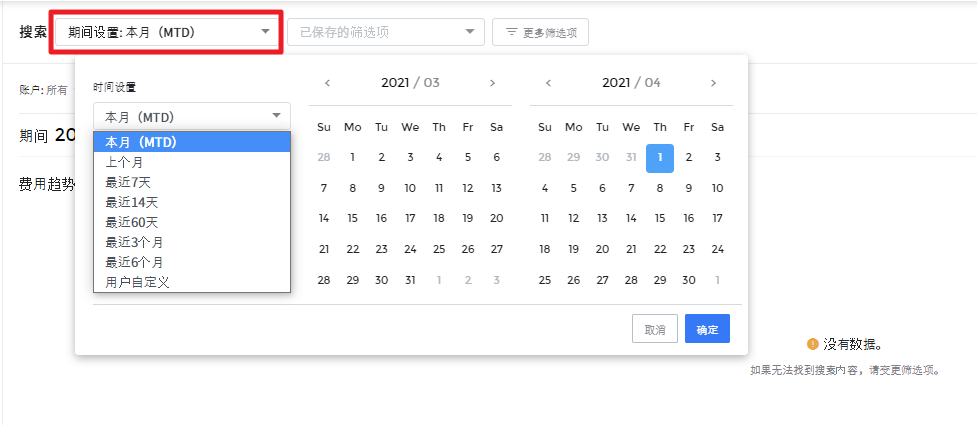Click filter icon on 更多筛选项 button

(x=511, y=32)
